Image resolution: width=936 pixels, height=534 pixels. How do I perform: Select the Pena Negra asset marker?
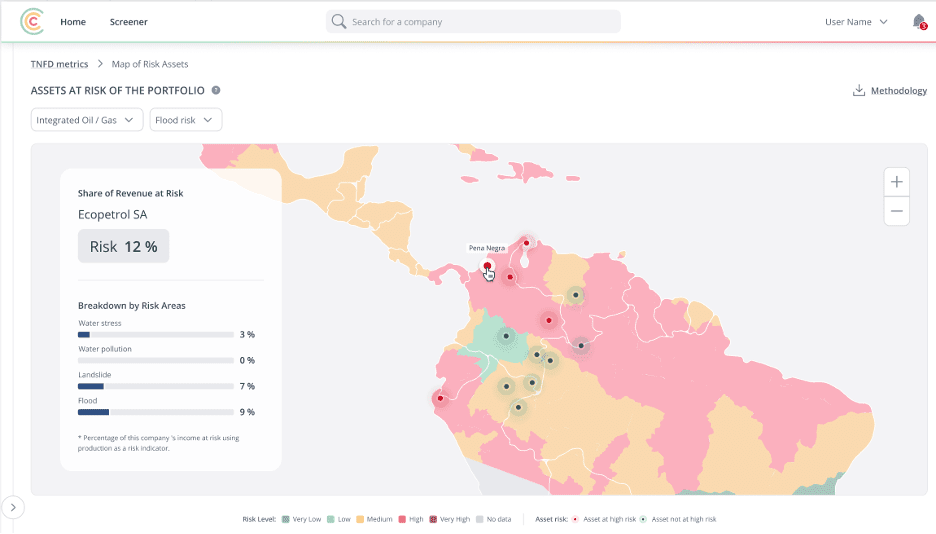(x=487, y=266)
